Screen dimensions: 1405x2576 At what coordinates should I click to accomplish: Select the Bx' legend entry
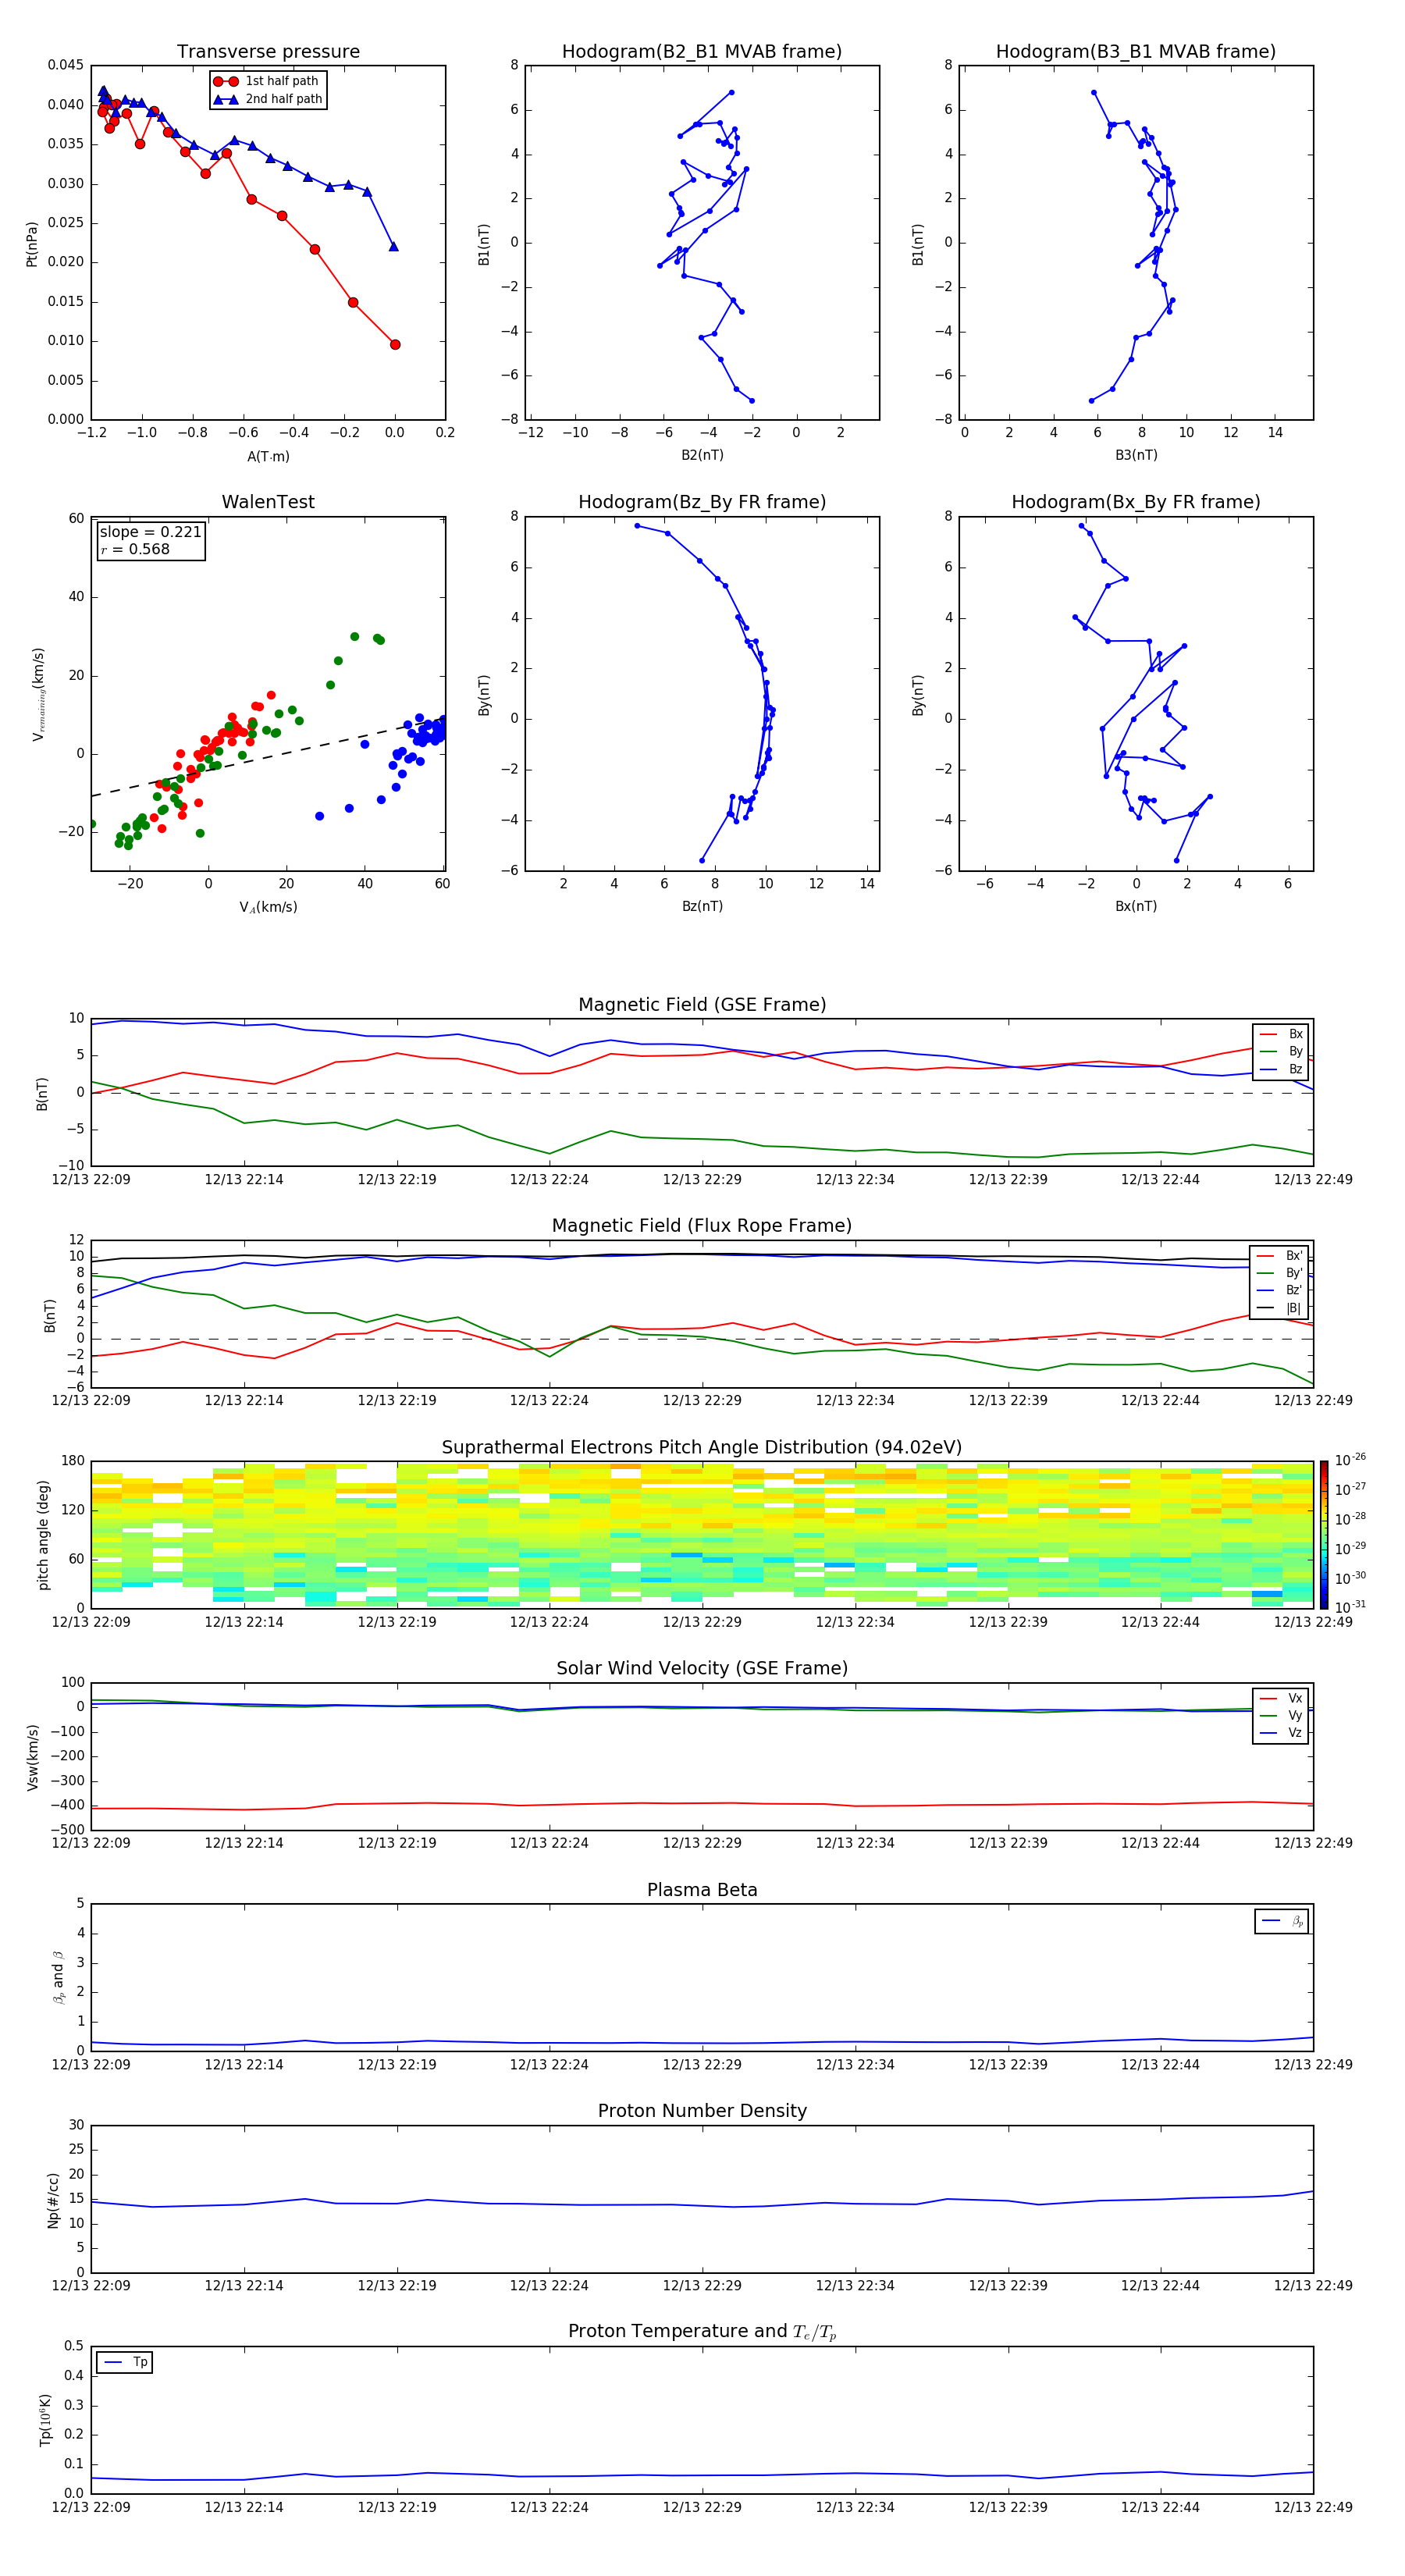pyautogui.click(x=1280, y=1256)
